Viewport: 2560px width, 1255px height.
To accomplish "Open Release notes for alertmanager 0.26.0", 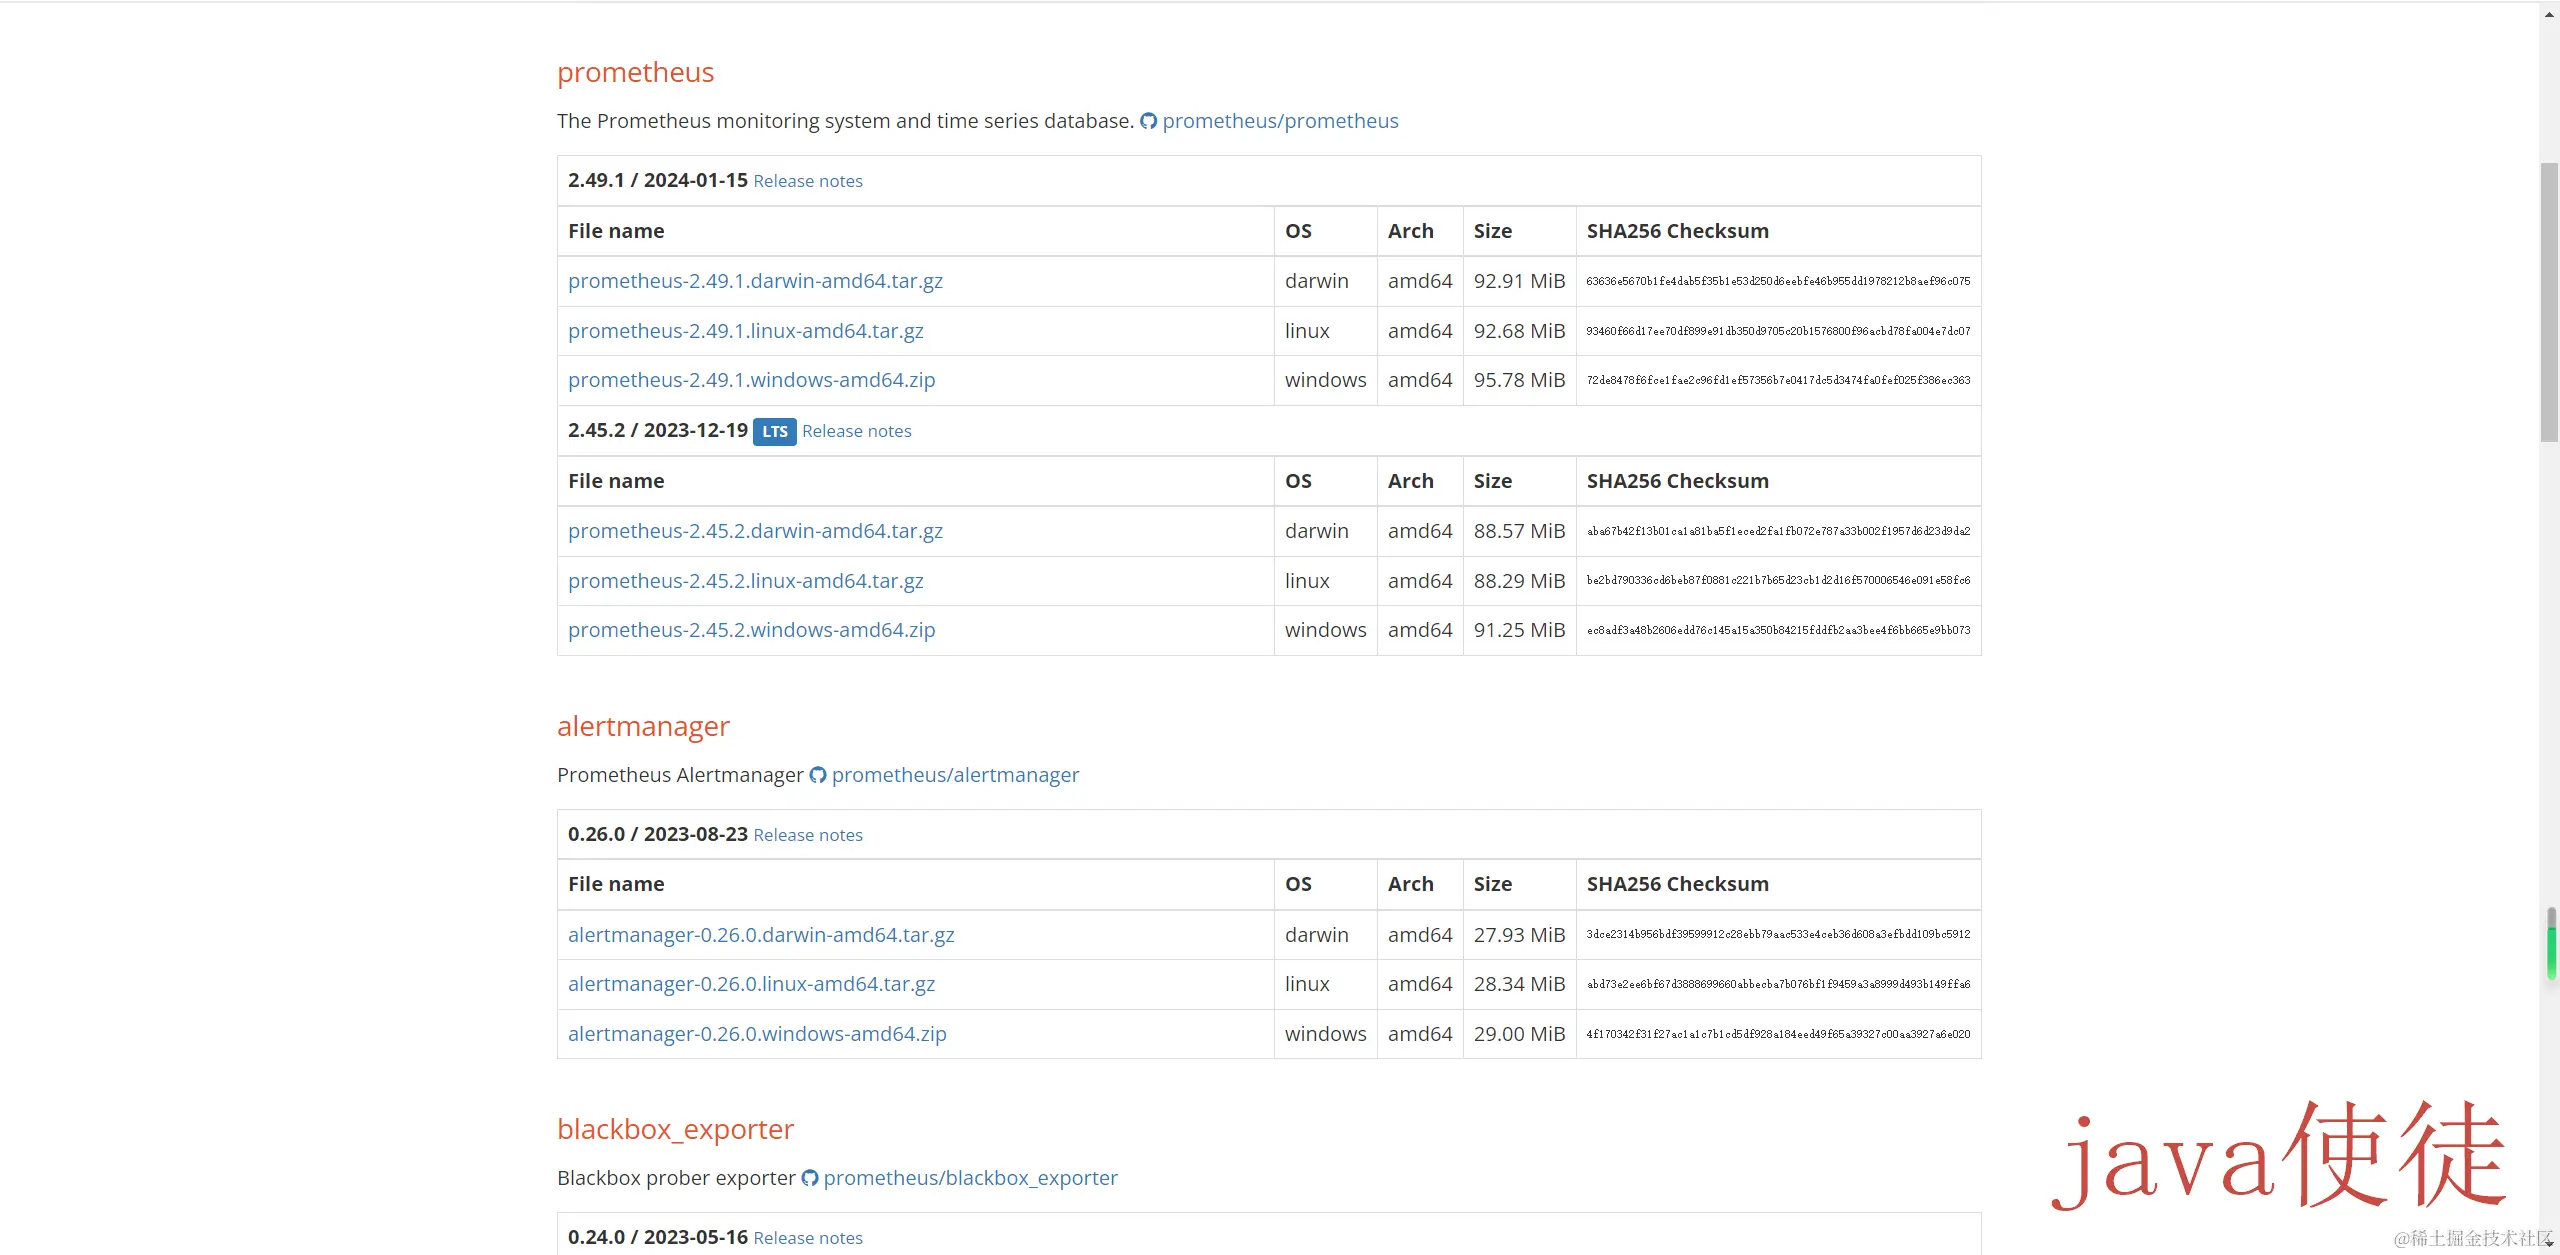I will click(x=808, y=835).
